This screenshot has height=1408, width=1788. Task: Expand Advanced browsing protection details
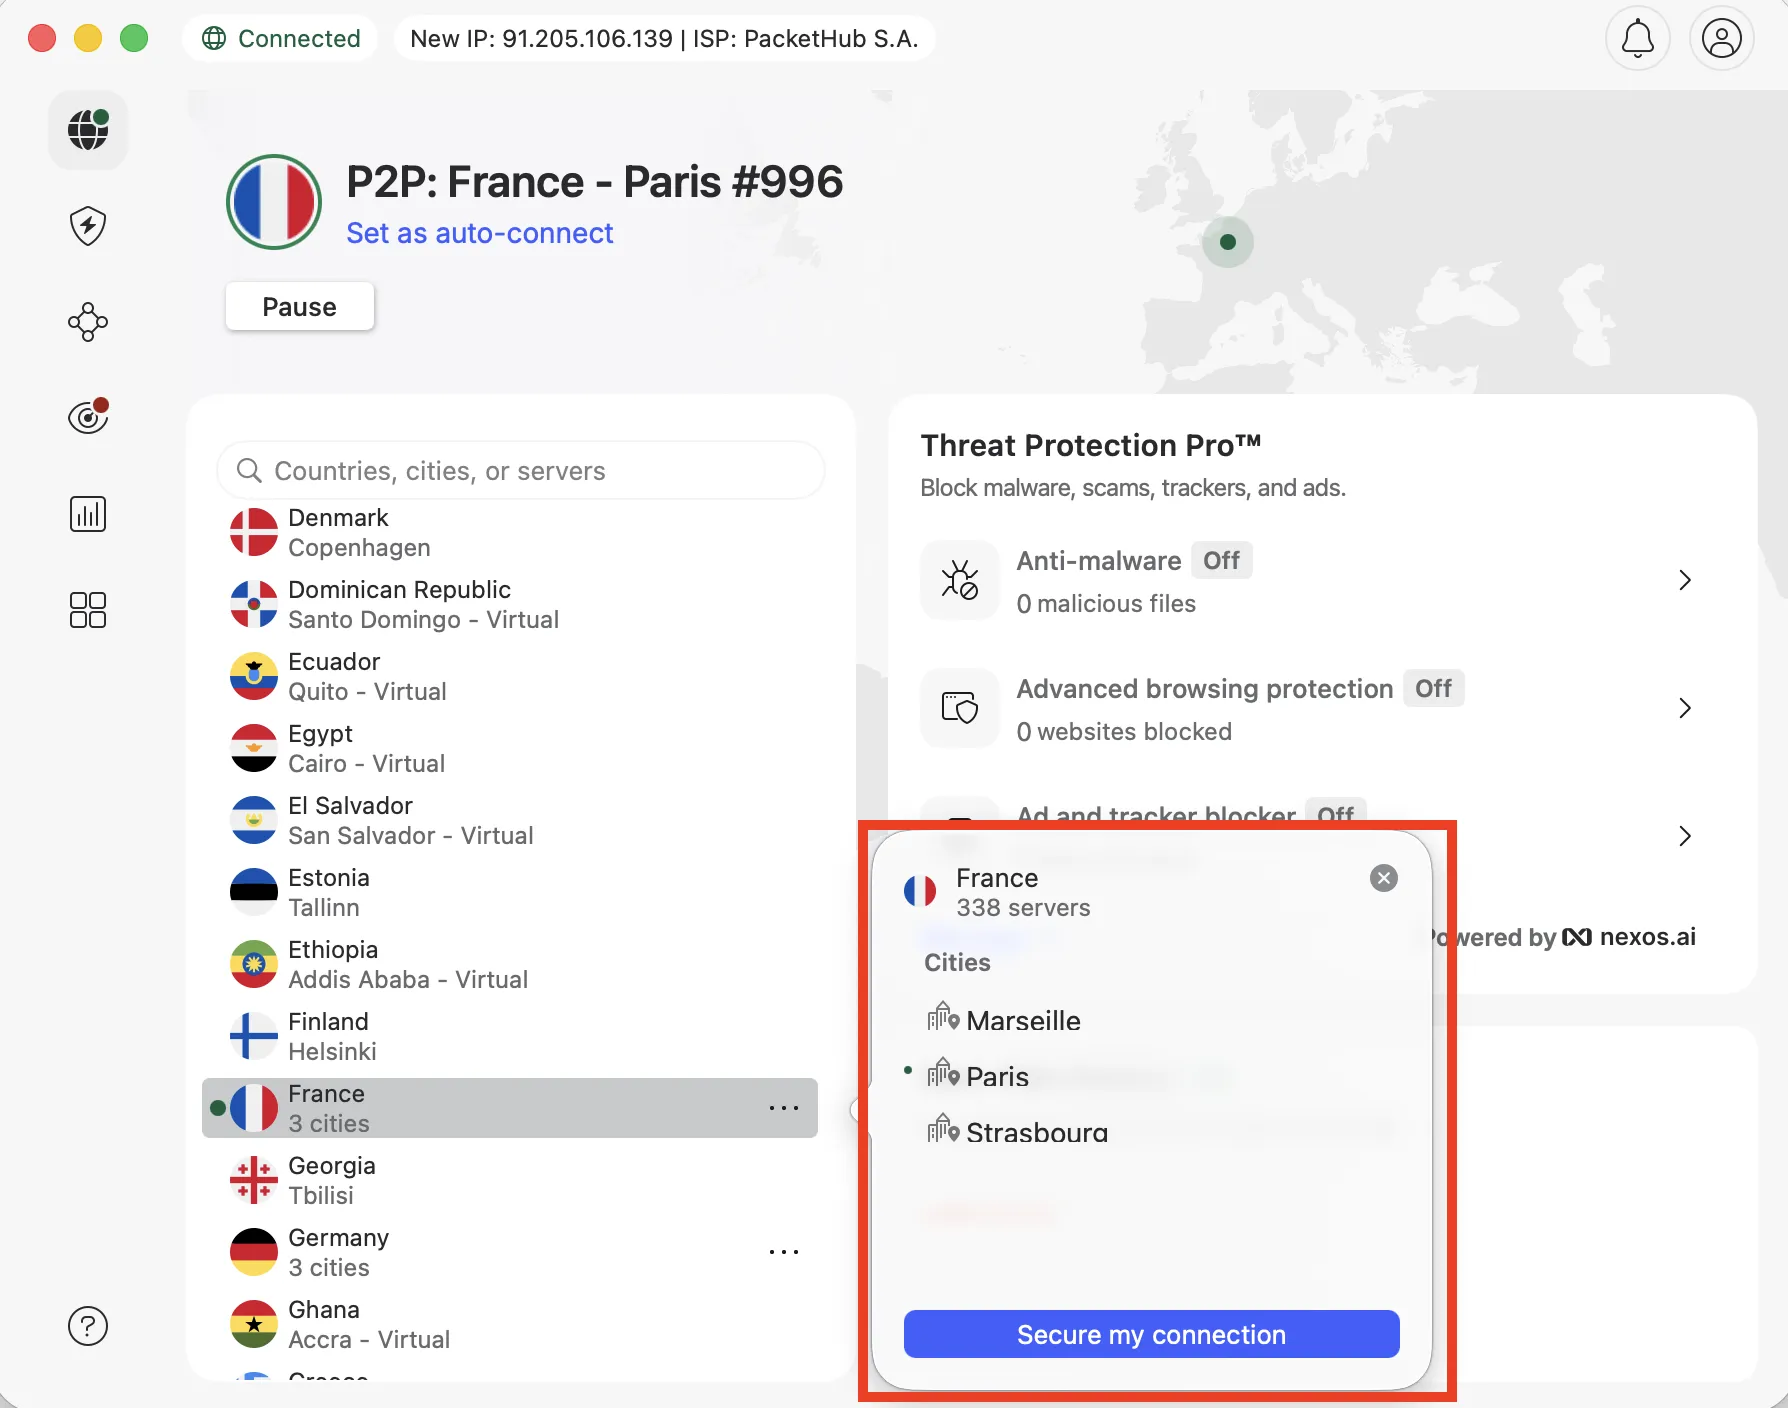[x=1685, y=708]
